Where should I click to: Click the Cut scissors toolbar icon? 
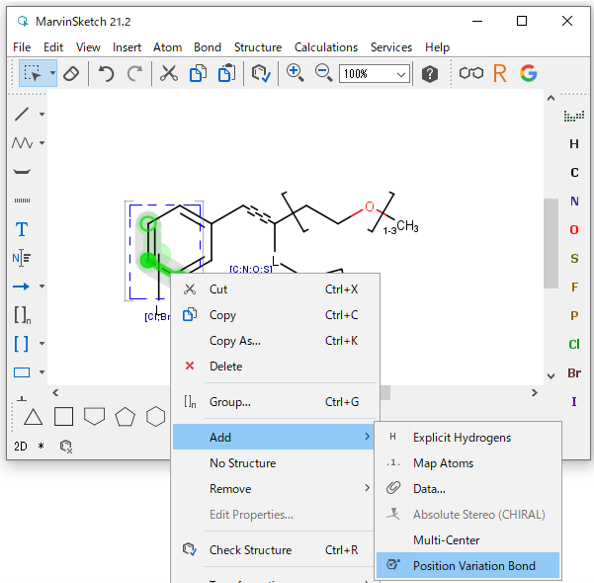[x=169, y=73]
